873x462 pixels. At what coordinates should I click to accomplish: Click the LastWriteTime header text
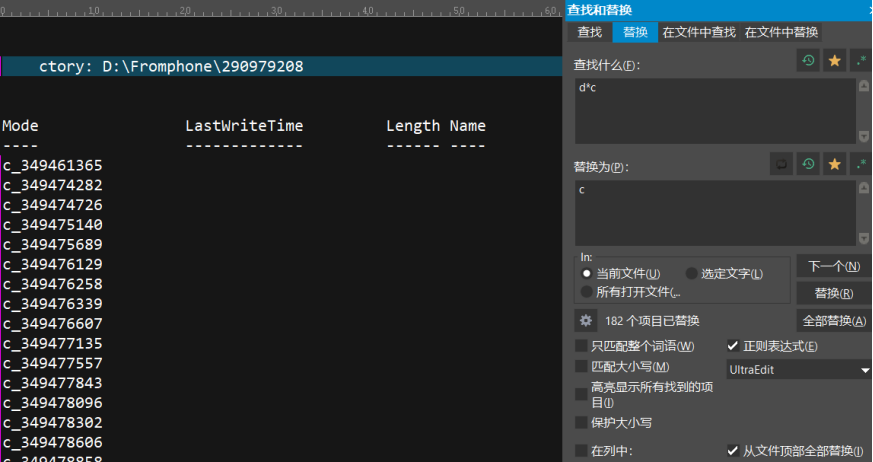point(244,126)
